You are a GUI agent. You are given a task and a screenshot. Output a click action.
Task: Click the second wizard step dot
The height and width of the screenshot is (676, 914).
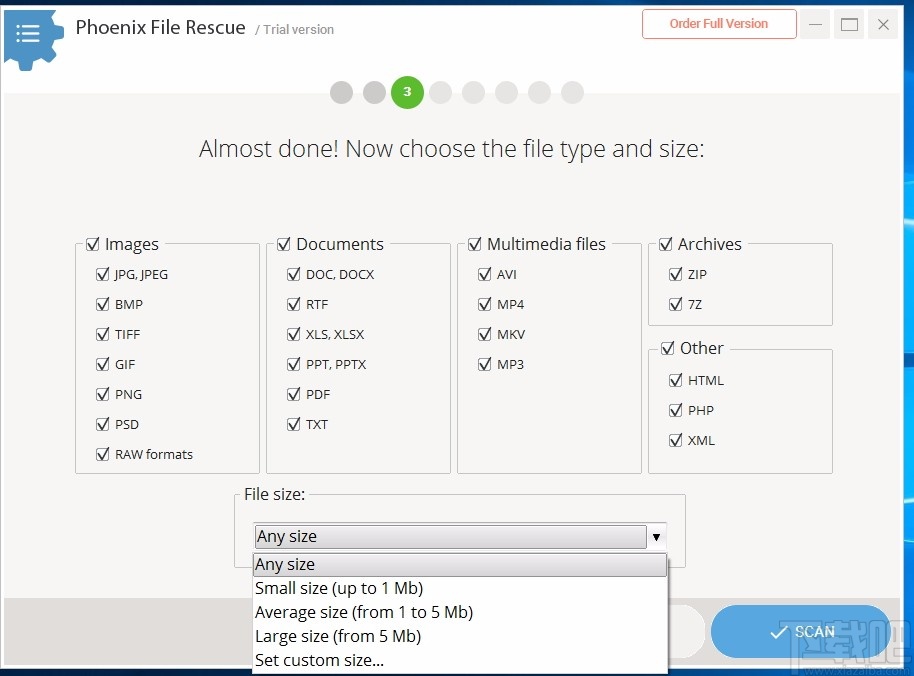375,93
